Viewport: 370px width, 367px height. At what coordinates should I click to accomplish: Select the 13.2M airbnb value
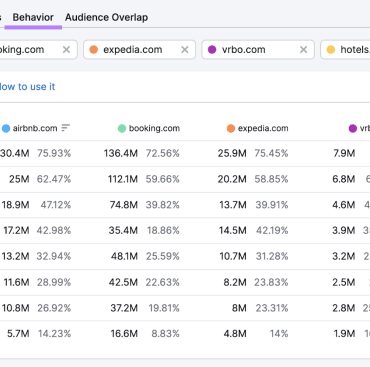15,256
